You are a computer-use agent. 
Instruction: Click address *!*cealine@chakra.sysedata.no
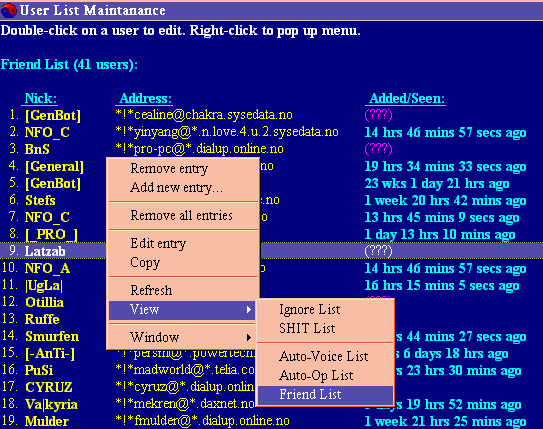(x=204, y=115)
